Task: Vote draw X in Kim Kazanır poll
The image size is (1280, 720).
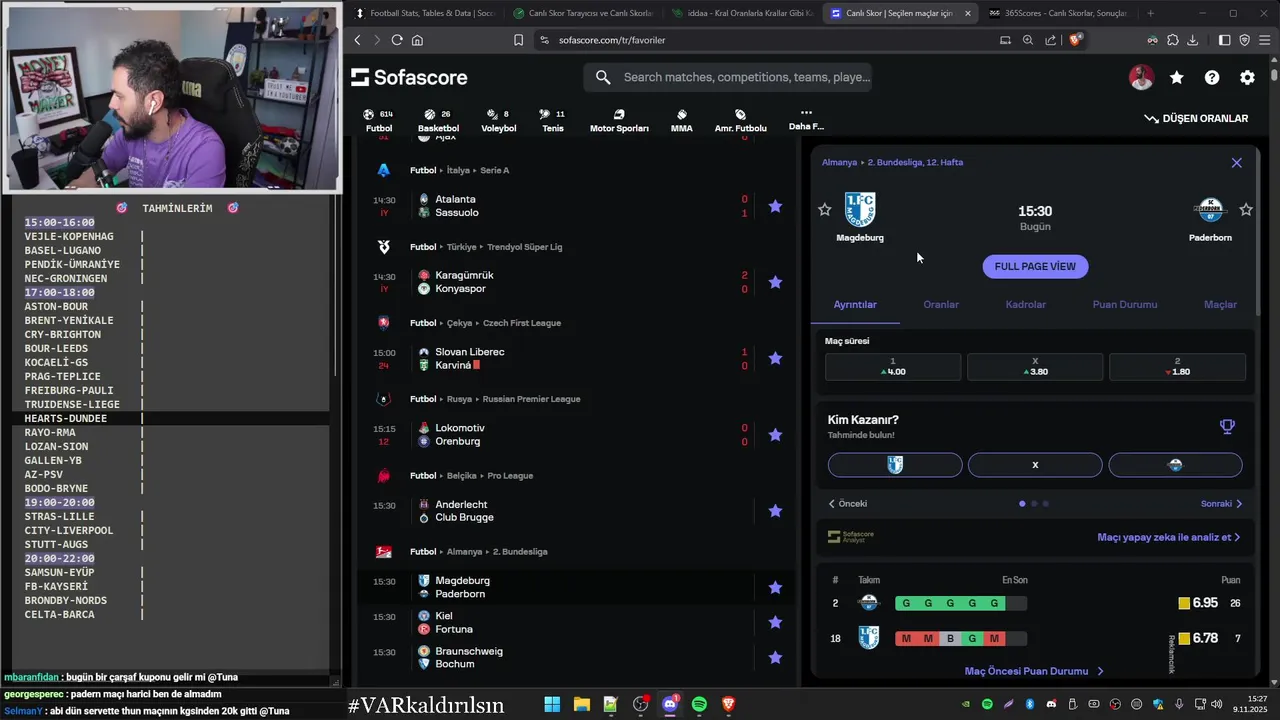Action: [x=1035, y=464]
